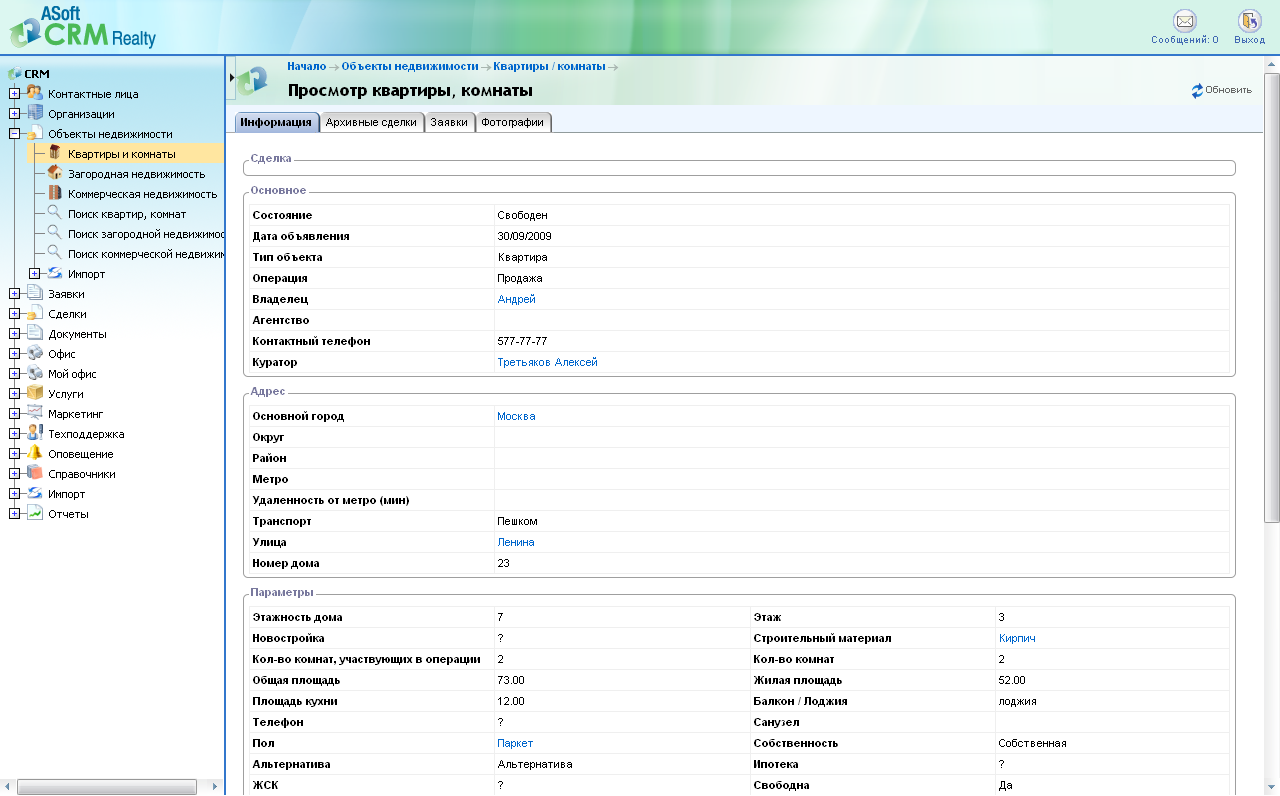Screen dimensions: 1280x796
Task: Open the Заявки tab
Action: (x=449, y=122)
